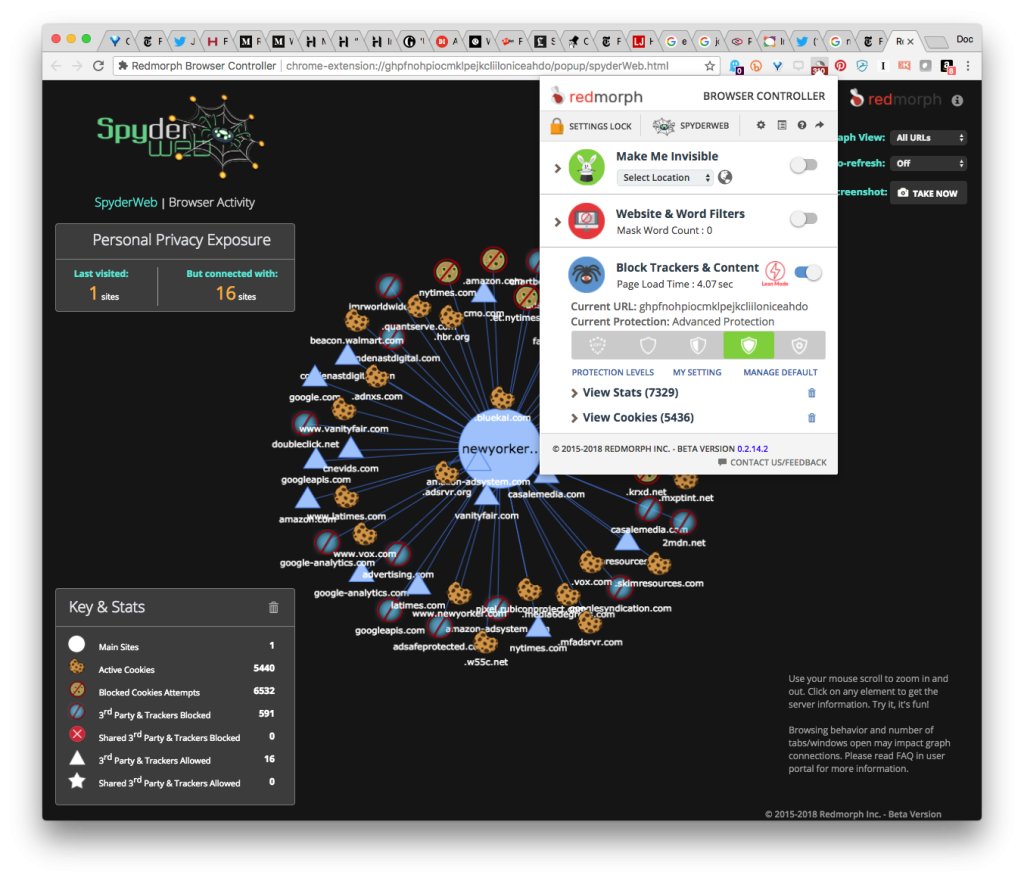1024x881 pixels.
Task: Open the Select Location dropdown
Action: 664,178
